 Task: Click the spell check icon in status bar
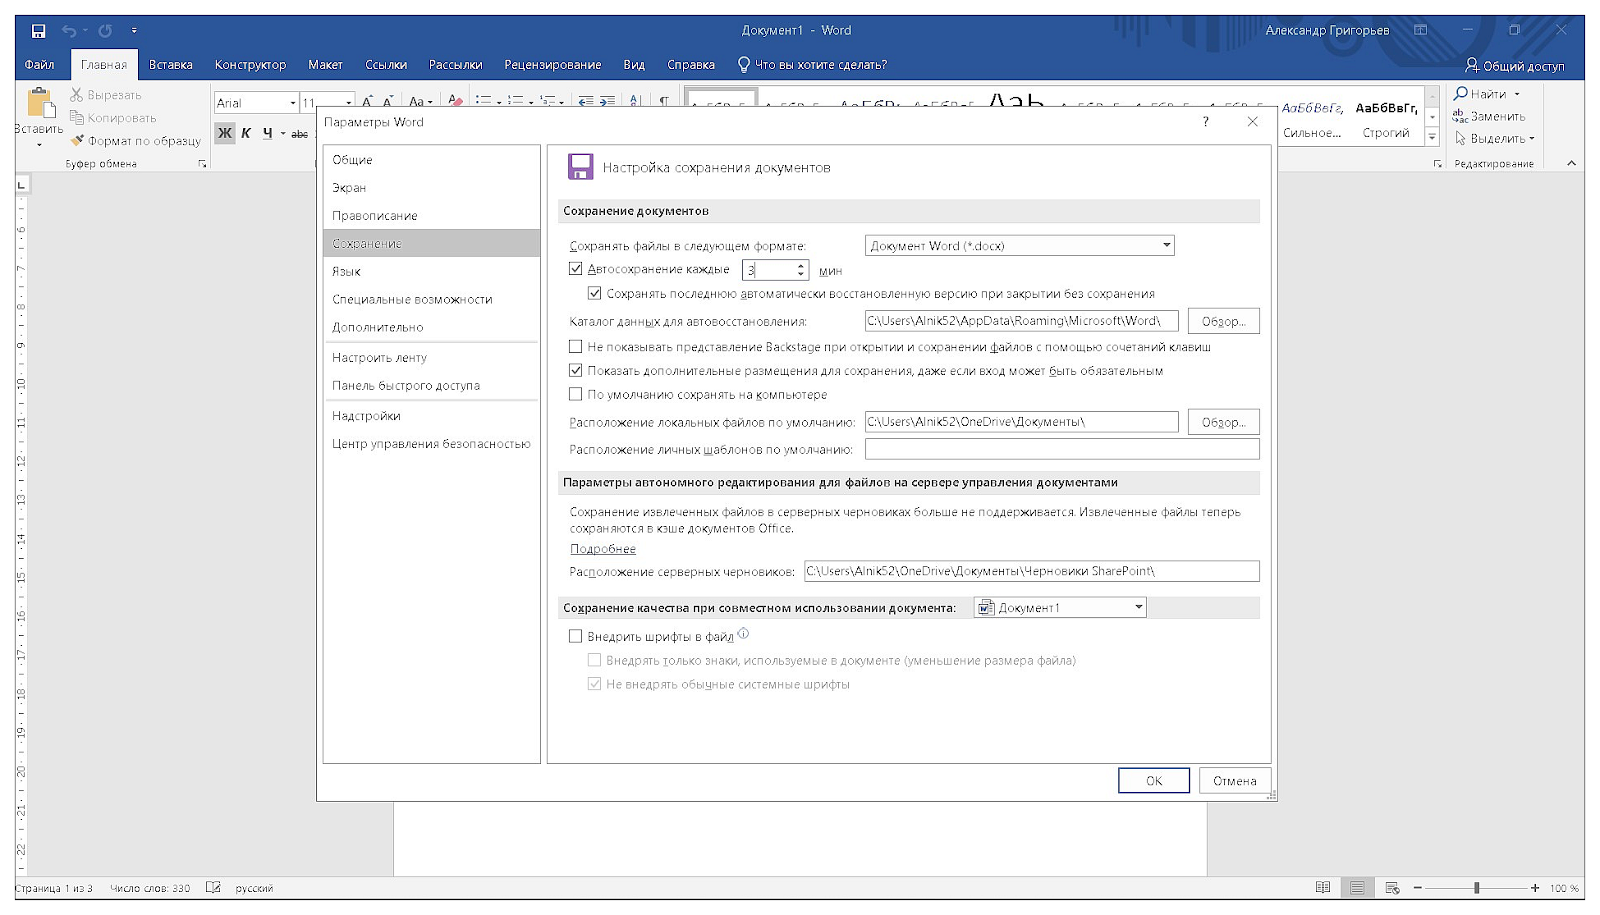pyautogui.click(x=213, y=888)
